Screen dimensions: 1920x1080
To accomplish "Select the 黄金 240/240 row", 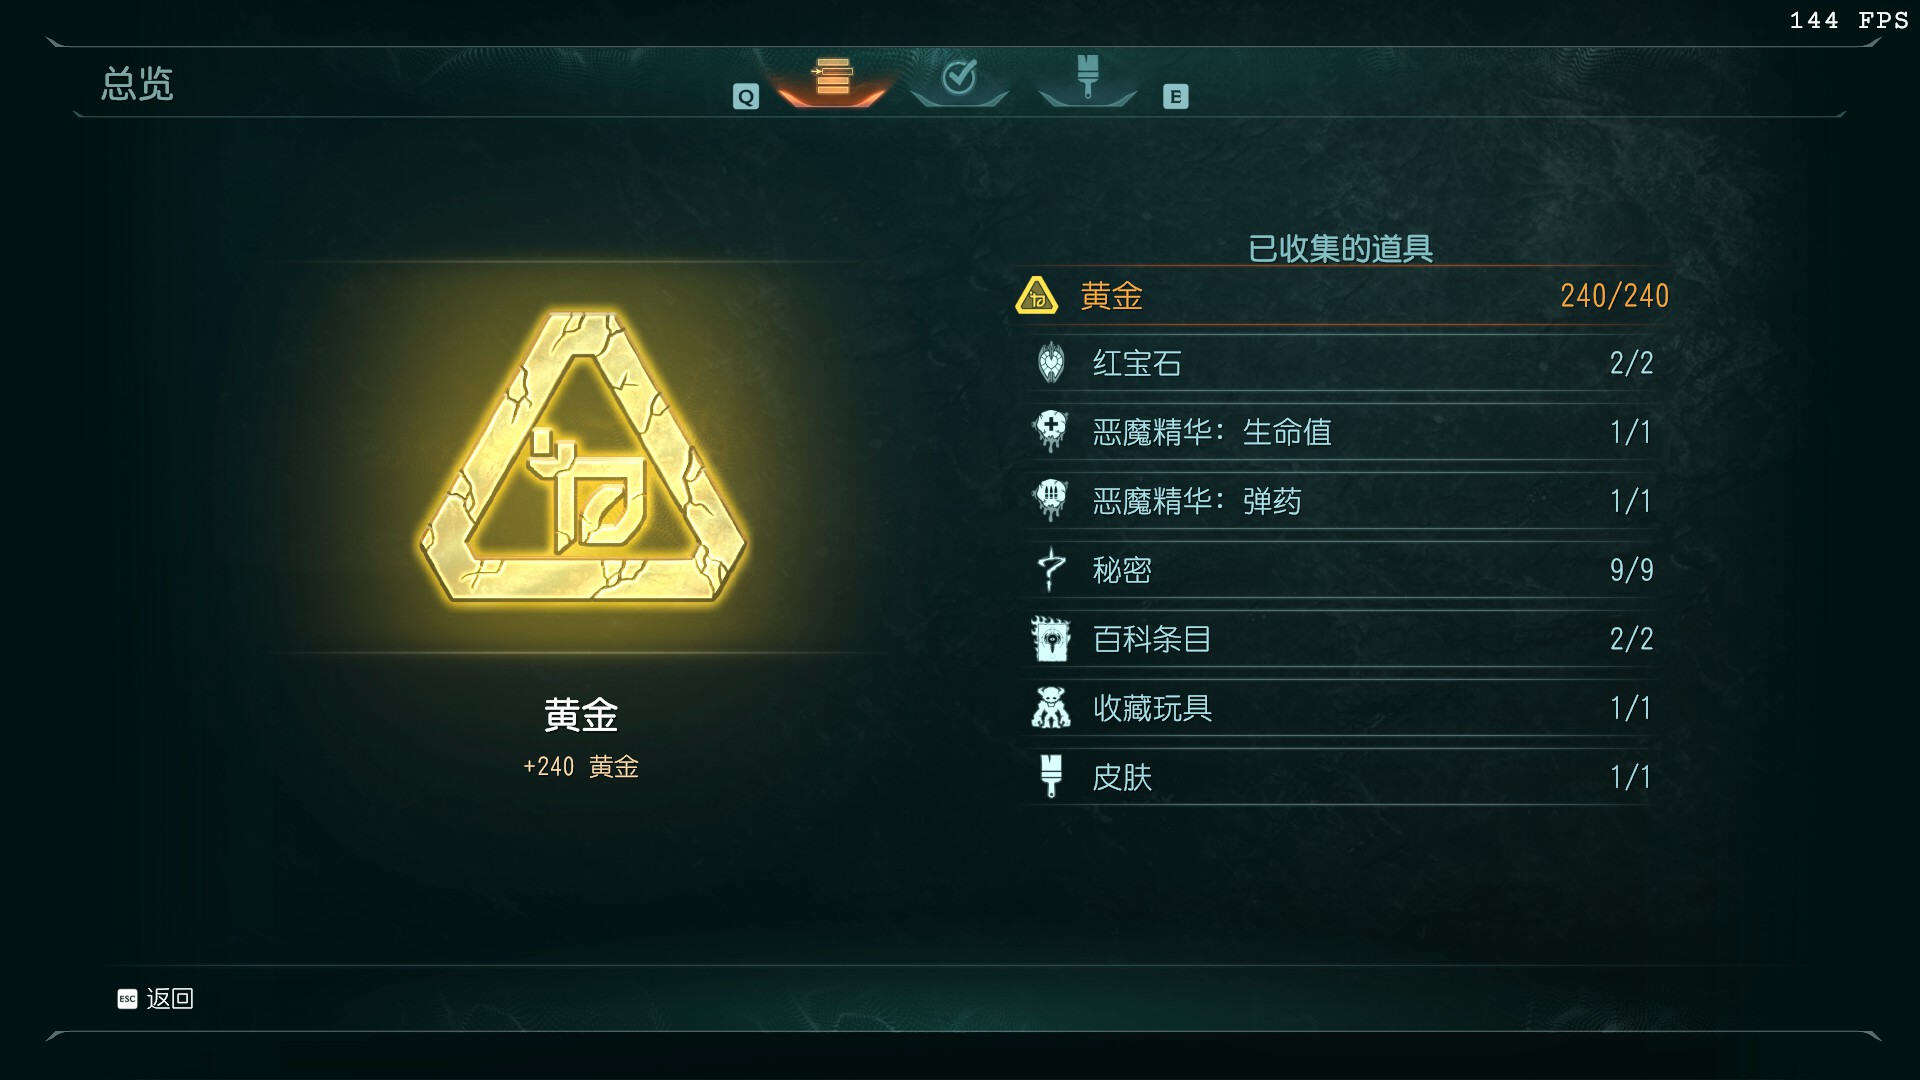I will tap(1342, 296).
